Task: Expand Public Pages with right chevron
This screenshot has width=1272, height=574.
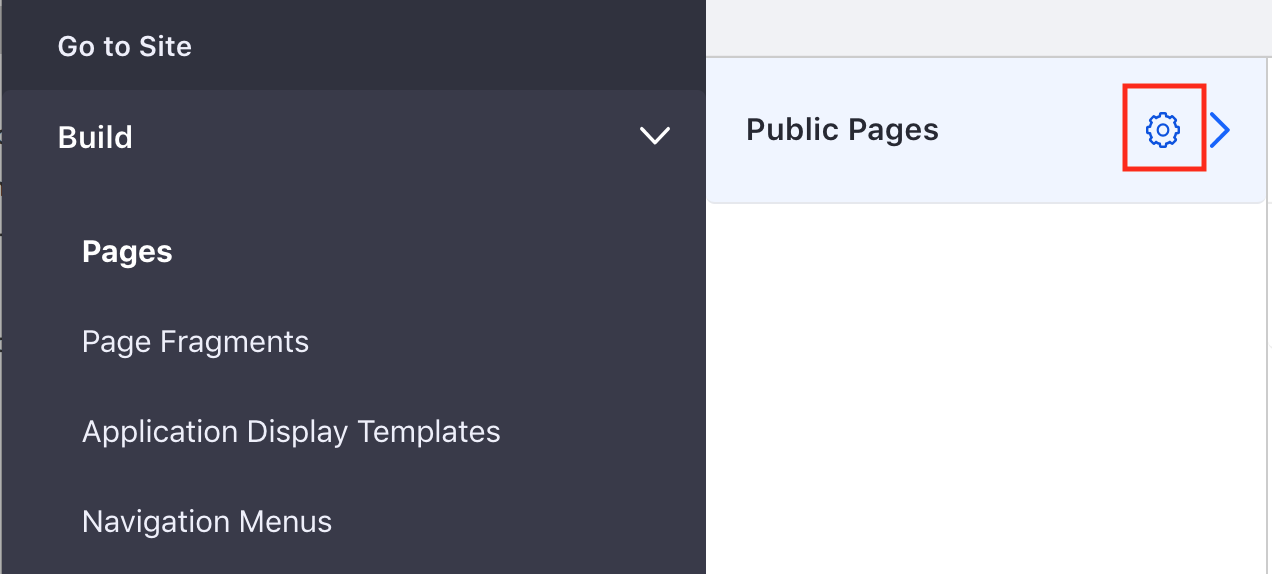Action: click(x=1219, y=130)
